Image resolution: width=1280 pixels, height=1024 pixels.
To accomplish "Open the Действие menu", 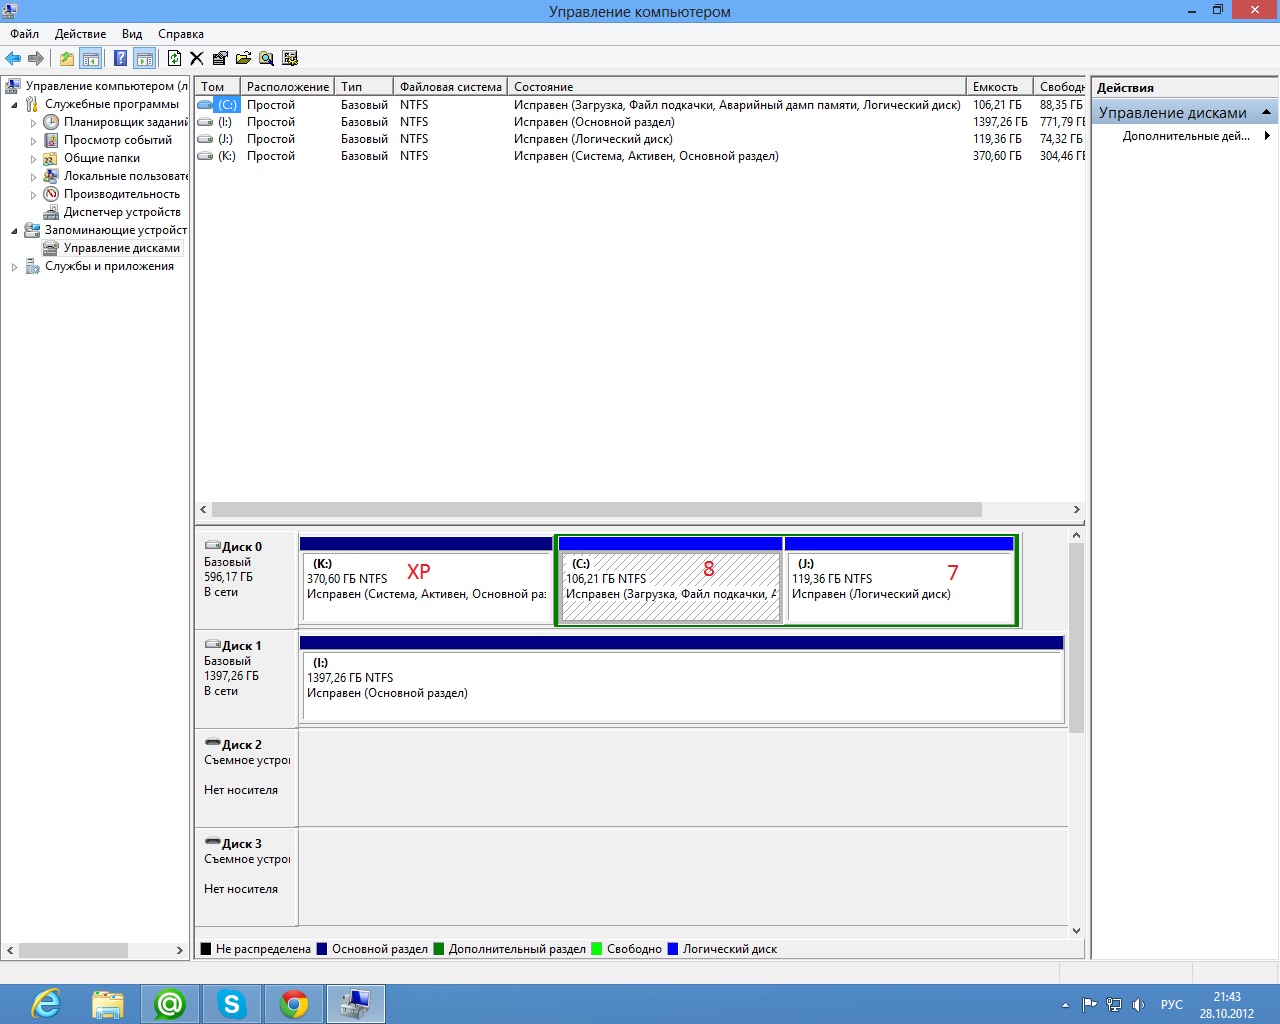I will pos(80,34).
